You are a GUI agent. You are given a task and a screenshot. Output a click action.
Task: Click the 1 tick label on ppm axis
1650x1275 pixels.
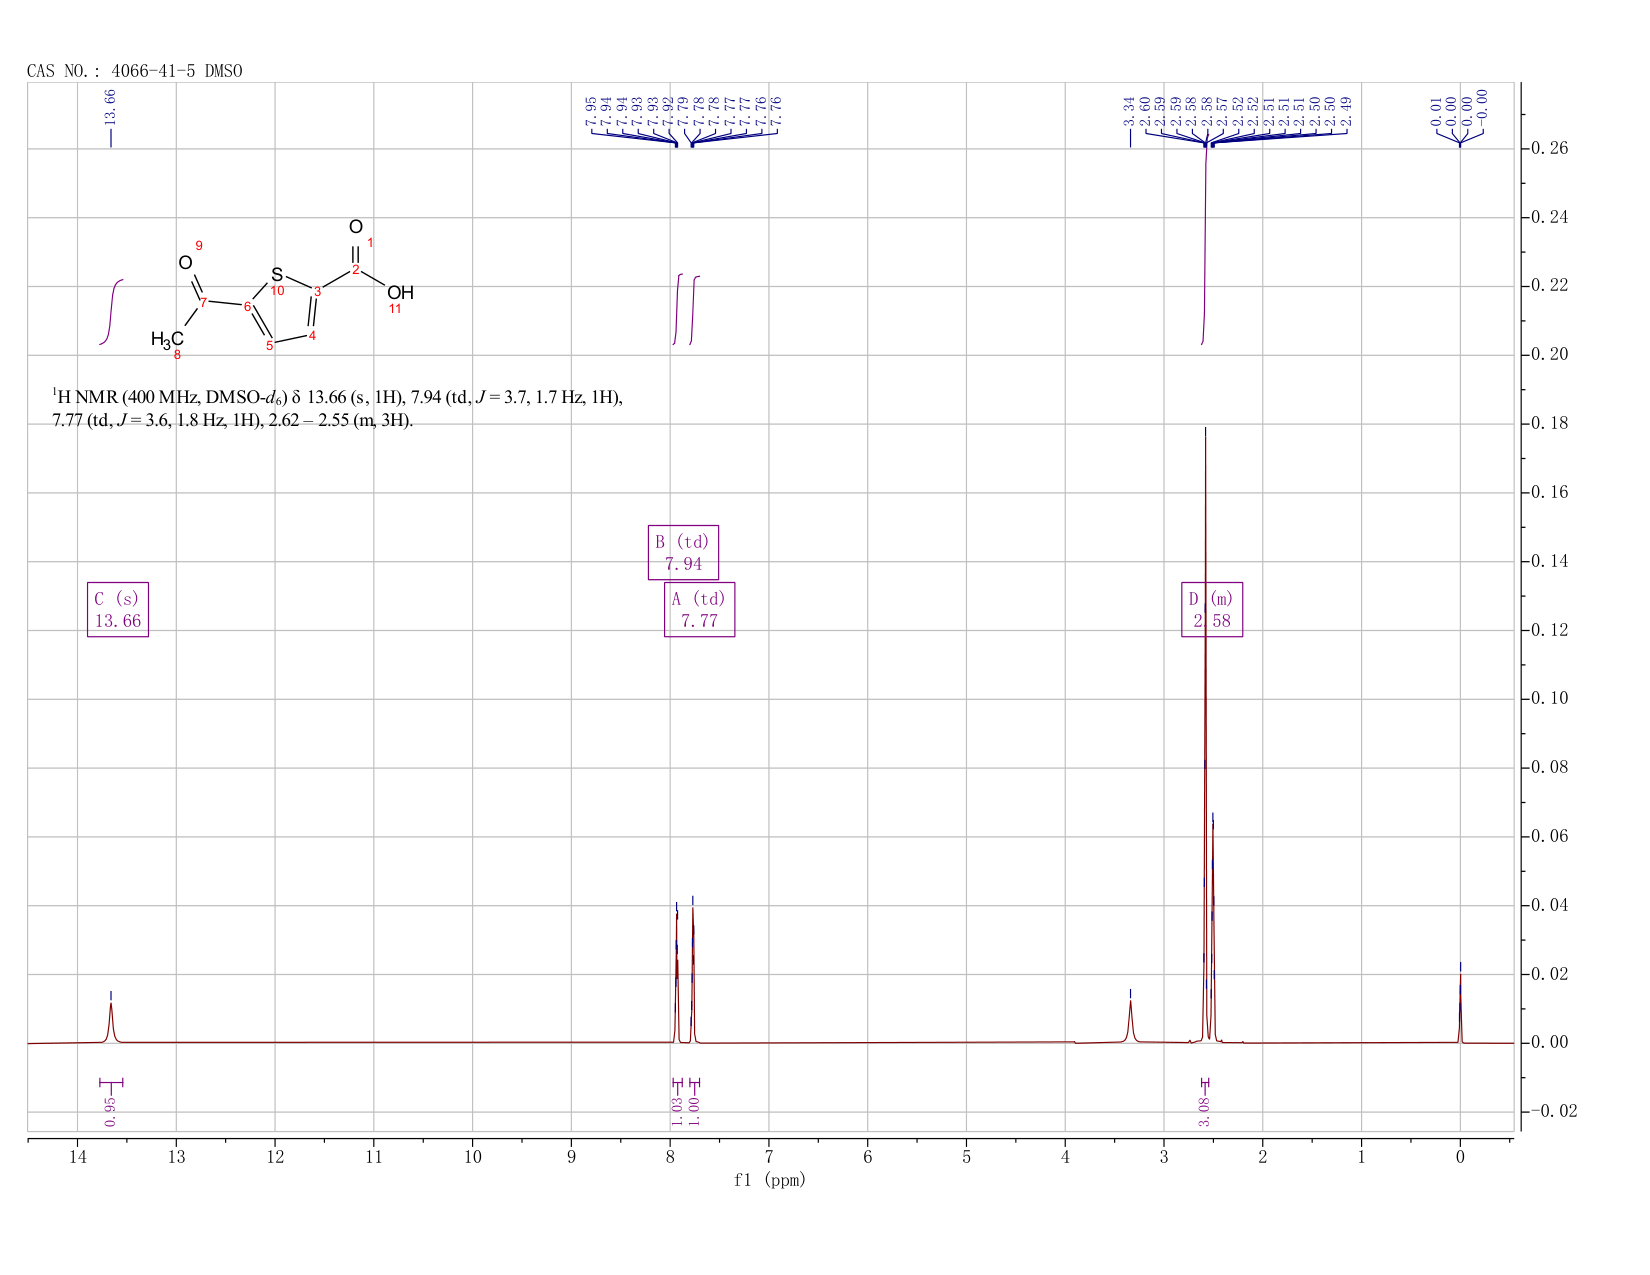point(1361,1158)
